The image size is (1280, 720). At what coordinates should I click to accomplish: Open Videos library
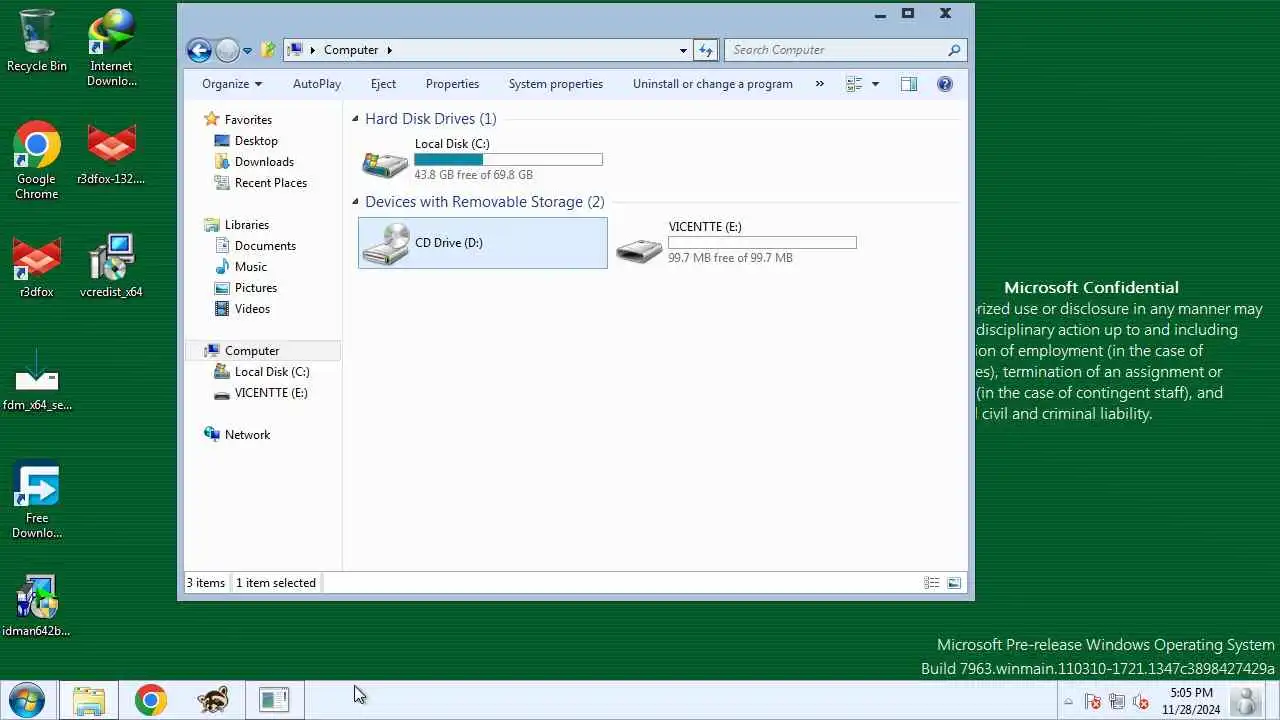coord(252,309)
